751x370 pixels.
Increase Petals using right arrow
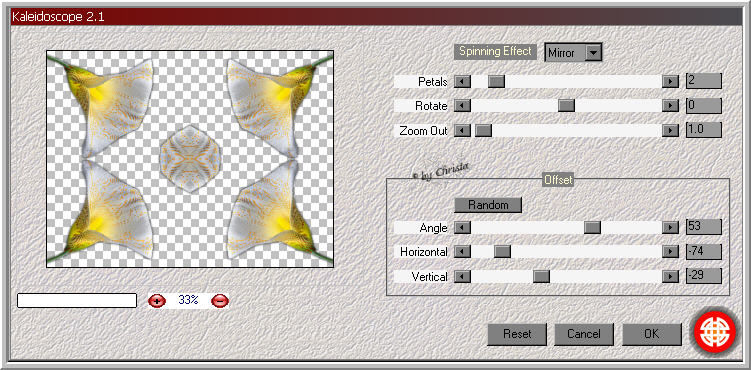[x=671, y=81]
